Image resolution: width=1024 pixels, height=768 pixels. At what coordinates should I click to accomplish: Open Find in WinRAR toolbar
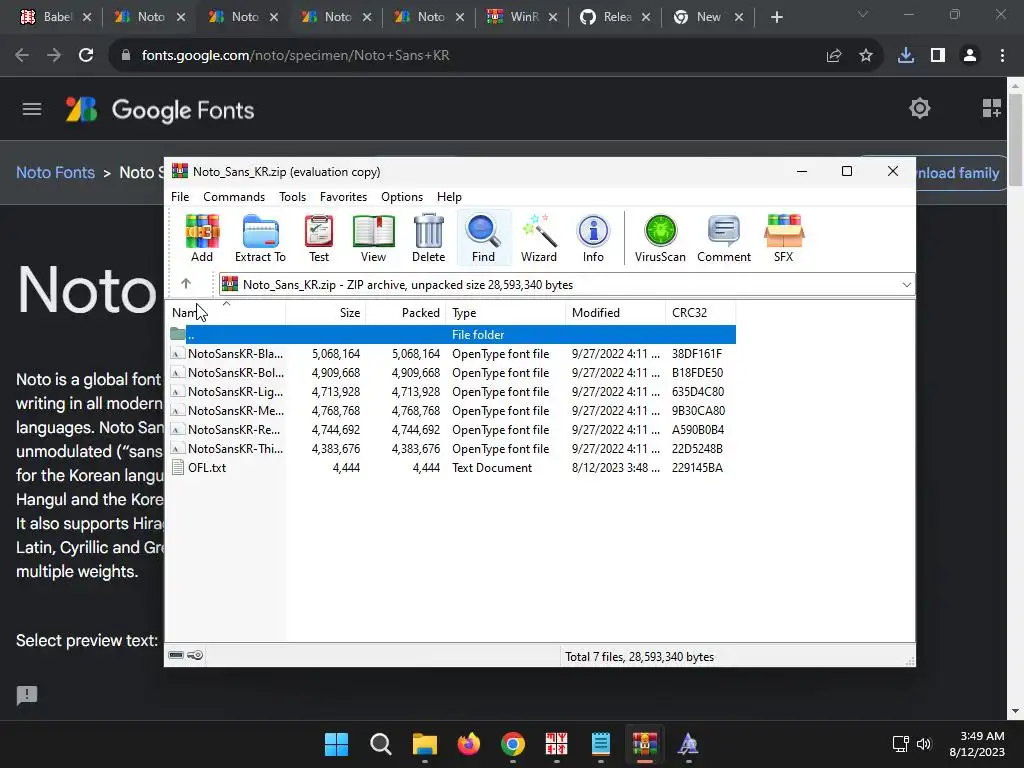tap(483, 238)
